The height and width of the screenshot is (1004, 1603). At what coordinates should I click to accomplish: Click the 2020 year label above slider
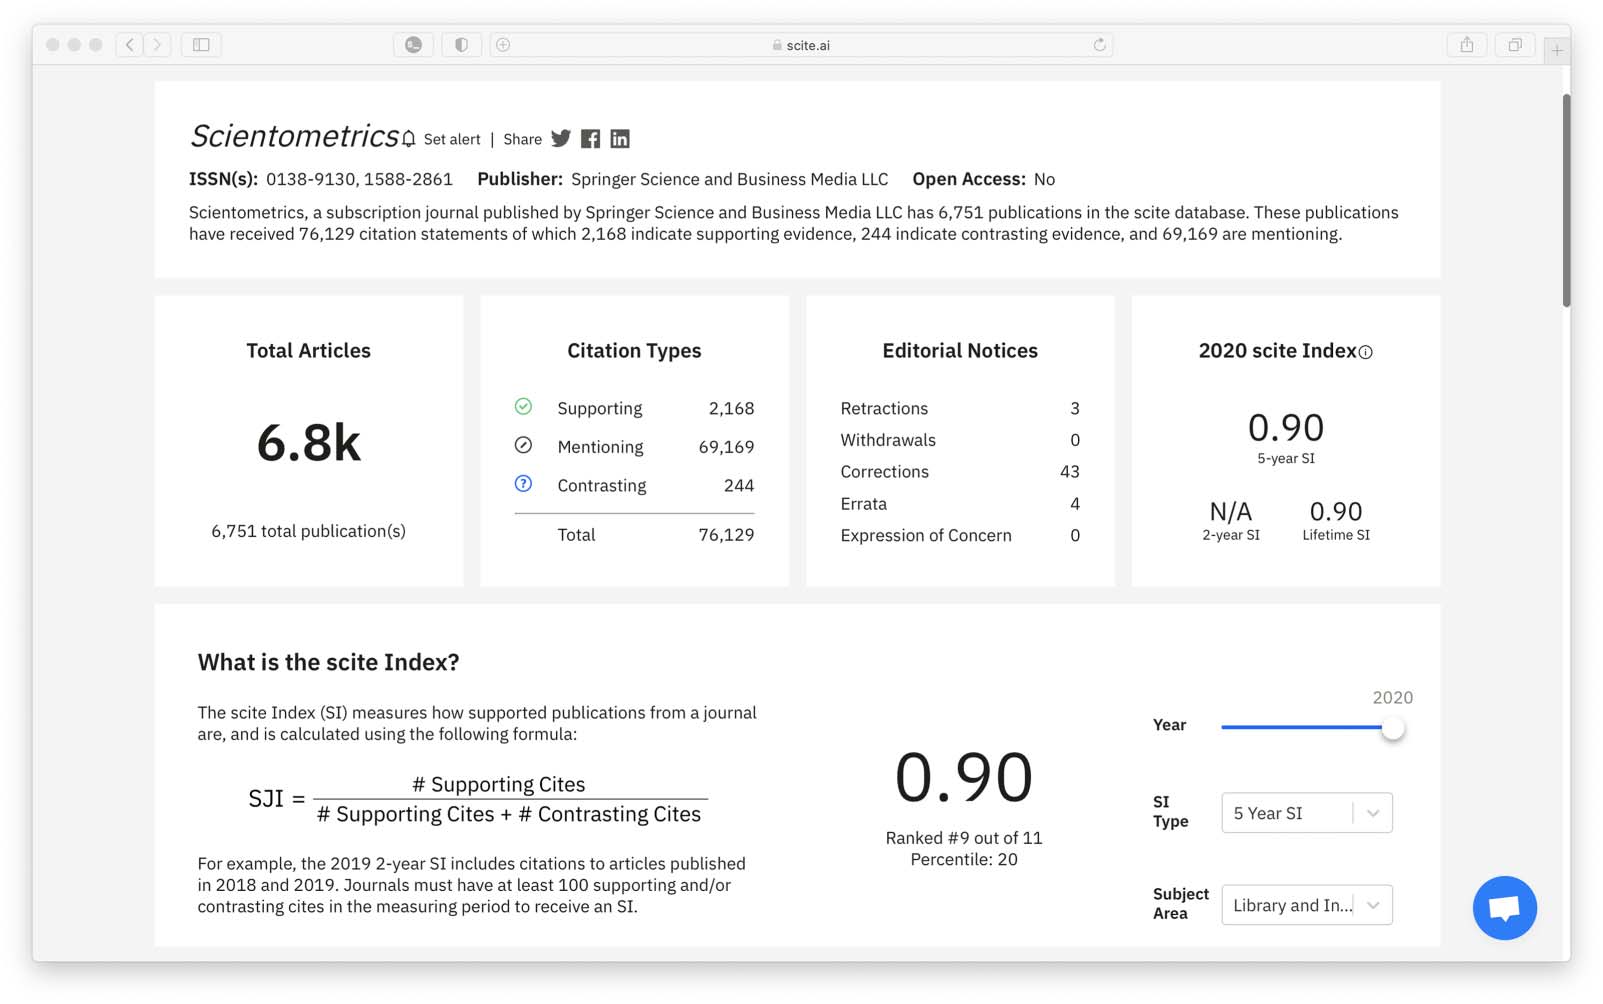[1392, 698]
